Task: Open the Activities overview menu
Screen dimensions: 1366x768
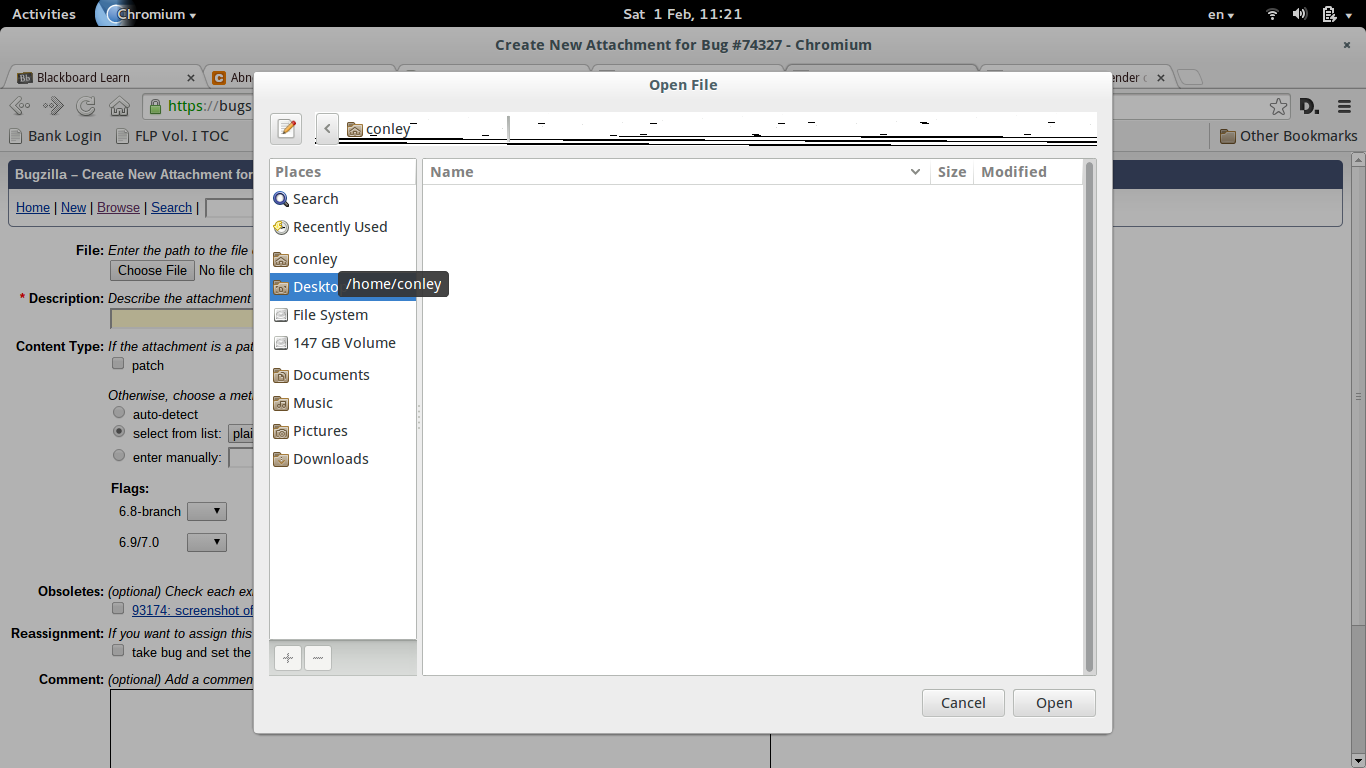Action: [43, 14]
